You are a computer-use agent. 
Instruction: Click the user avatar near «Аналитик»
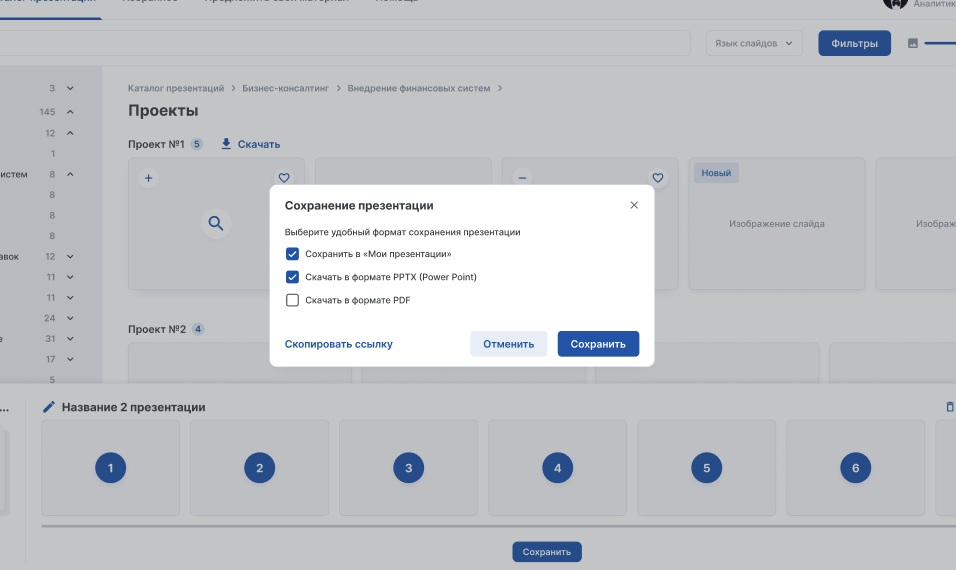coord(894,3)
